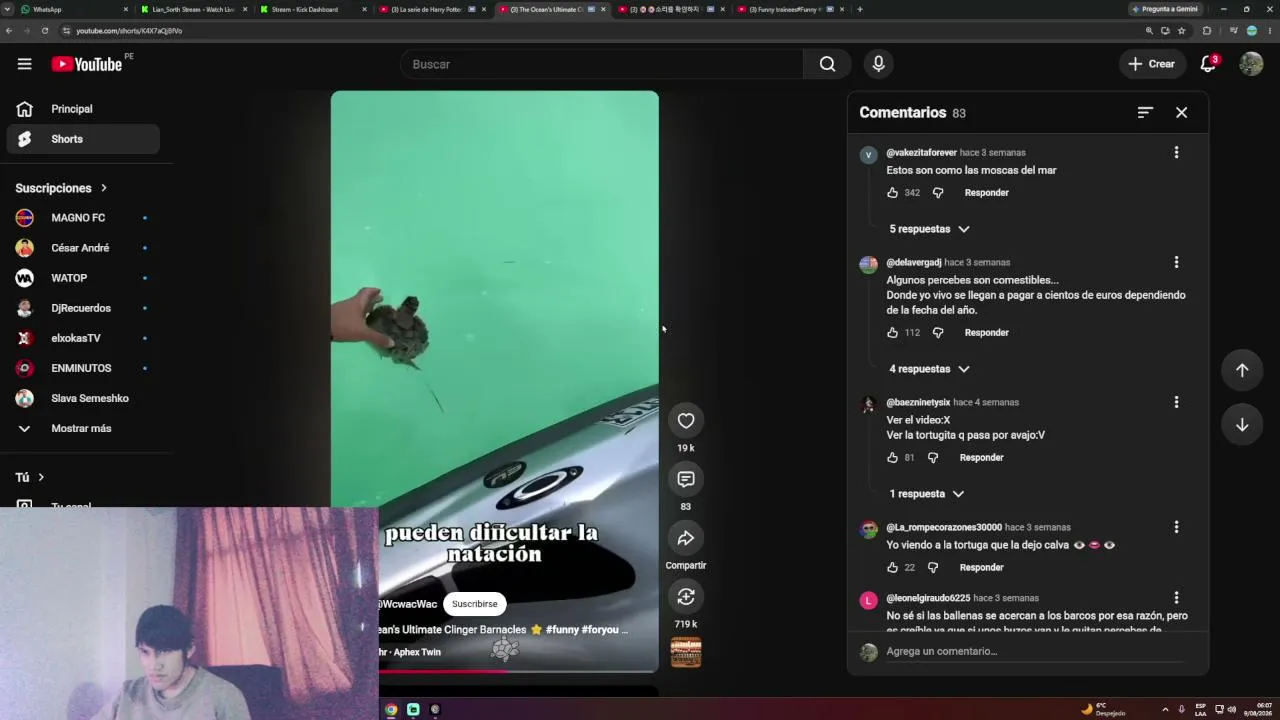This screenshot has height=720, width=1280.
Task: Reply to @delavergadj with Responder
Action: [x=986, y=332]
